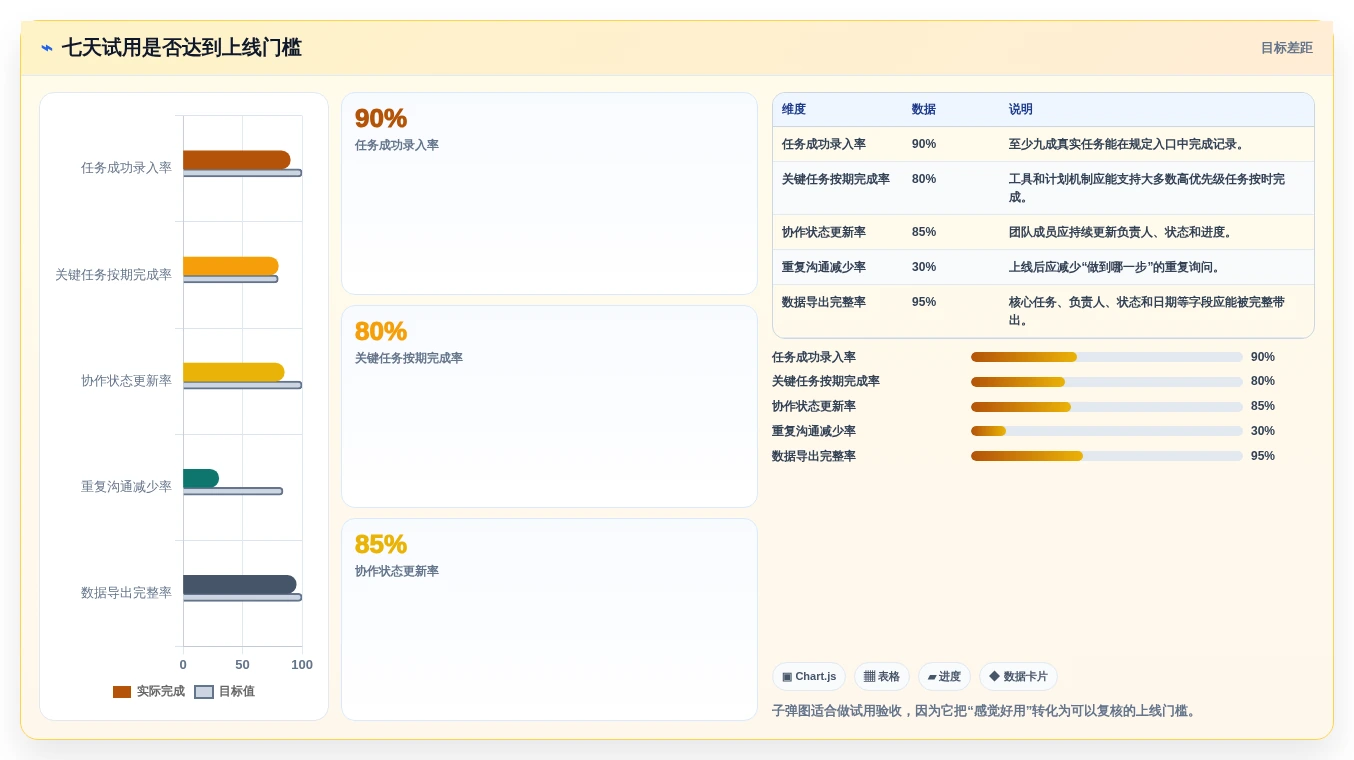Screen dimensions: 1354x760
Task: Click the 重复沟通减少率 chart axis label
Action: [126, 487]
